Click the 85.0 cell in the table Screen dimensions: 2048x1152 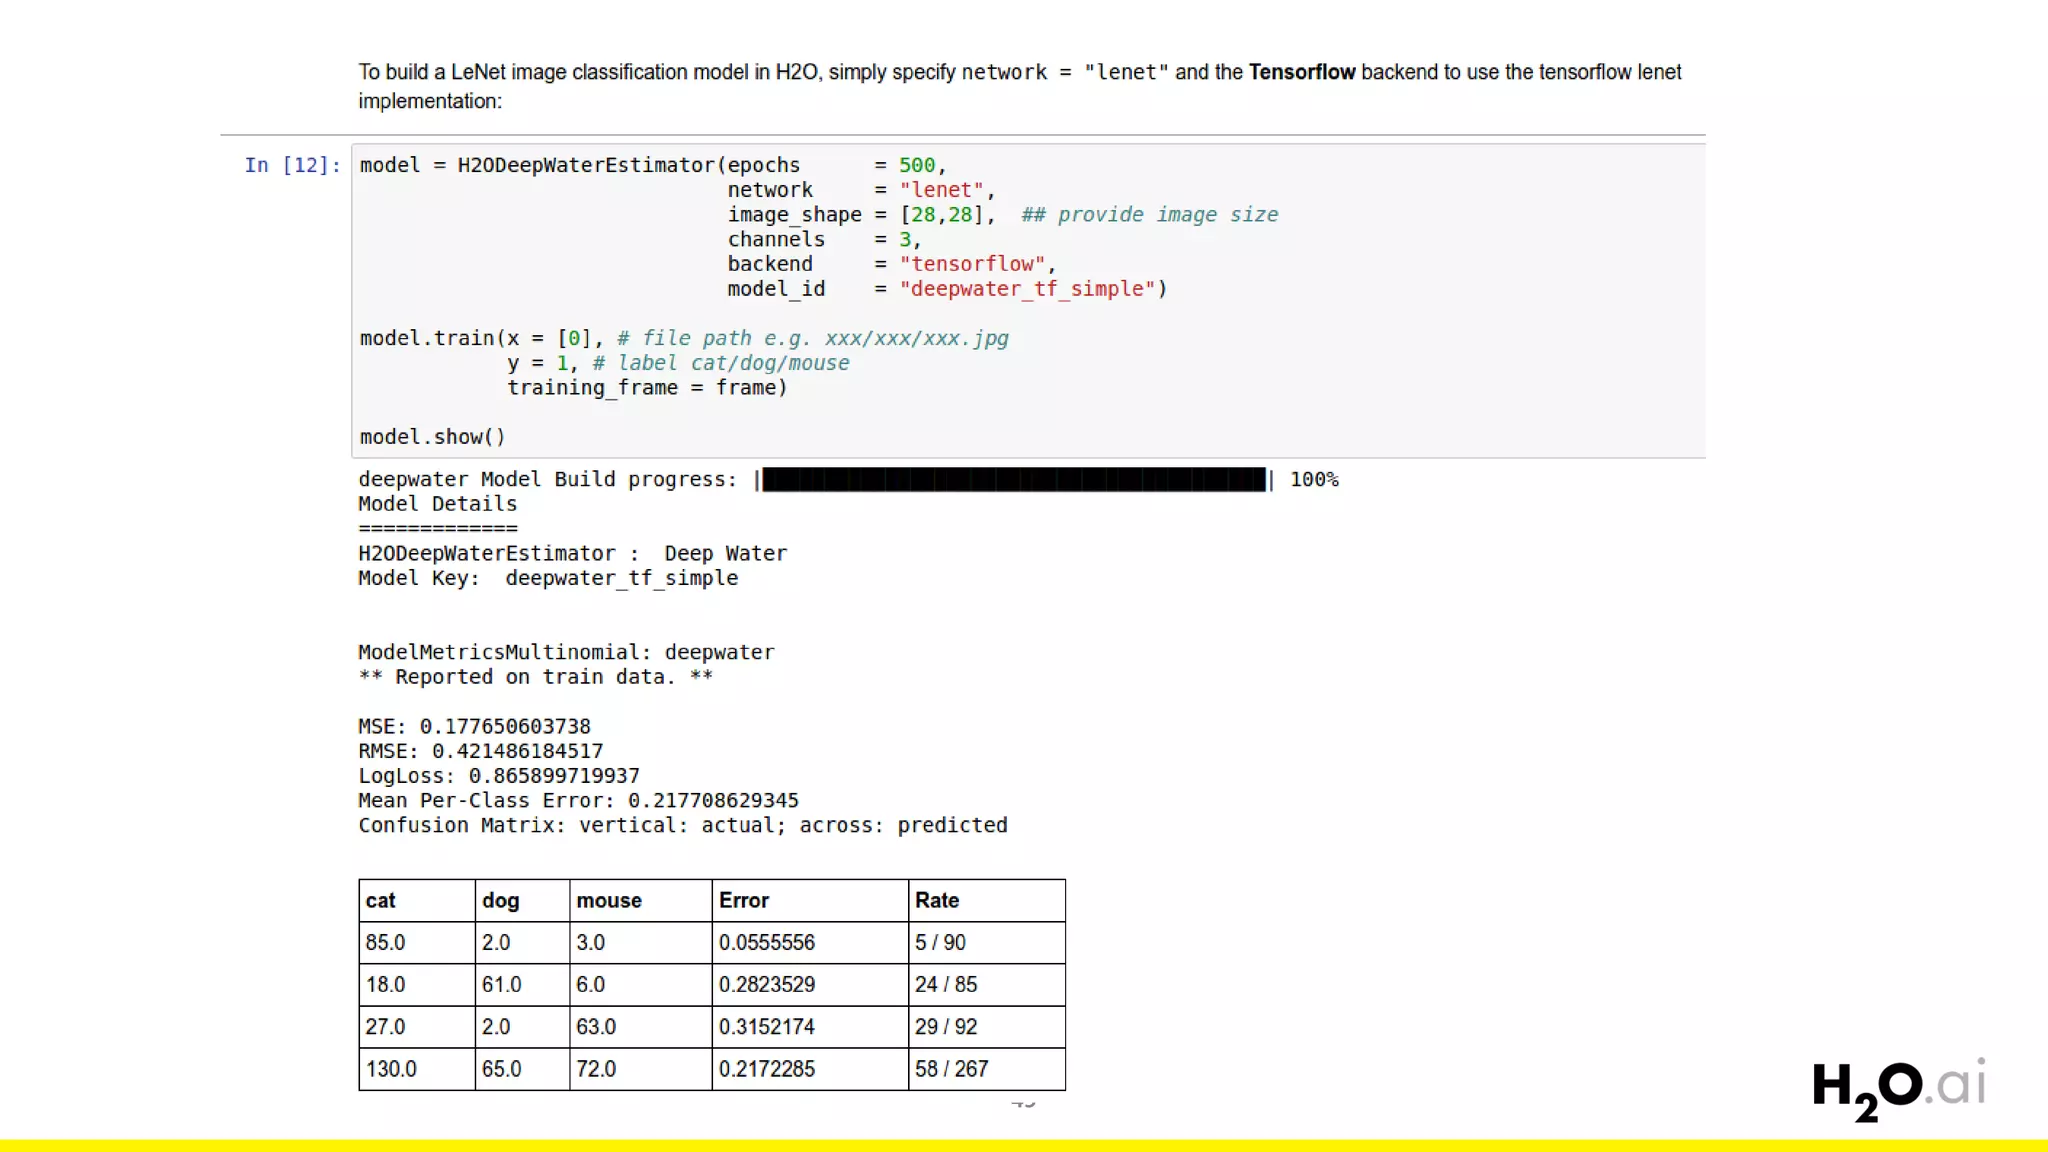coord(386,942)
